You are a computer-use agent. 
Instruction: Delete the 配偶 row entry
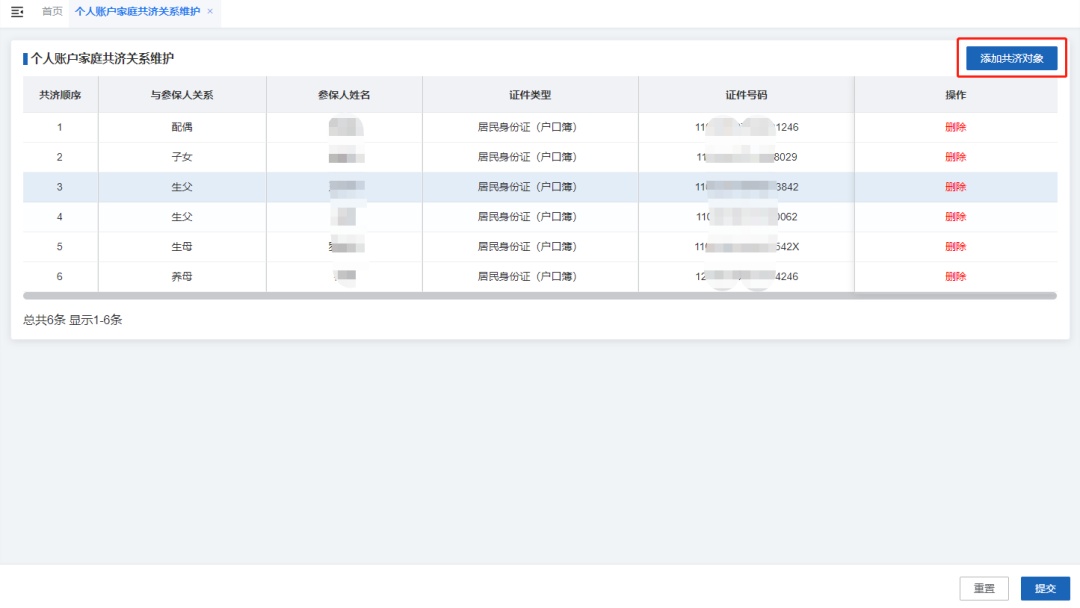click(x=955, y=127)
